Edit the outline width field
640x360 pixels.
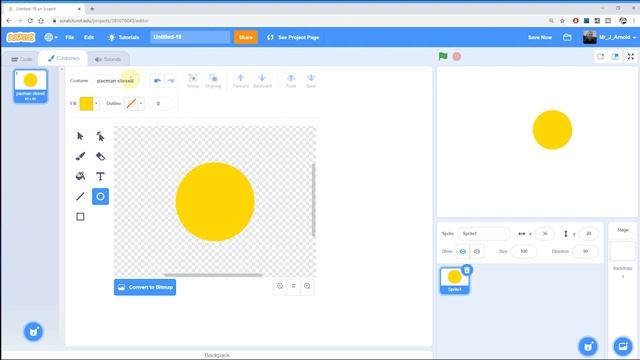click(162, 104)
